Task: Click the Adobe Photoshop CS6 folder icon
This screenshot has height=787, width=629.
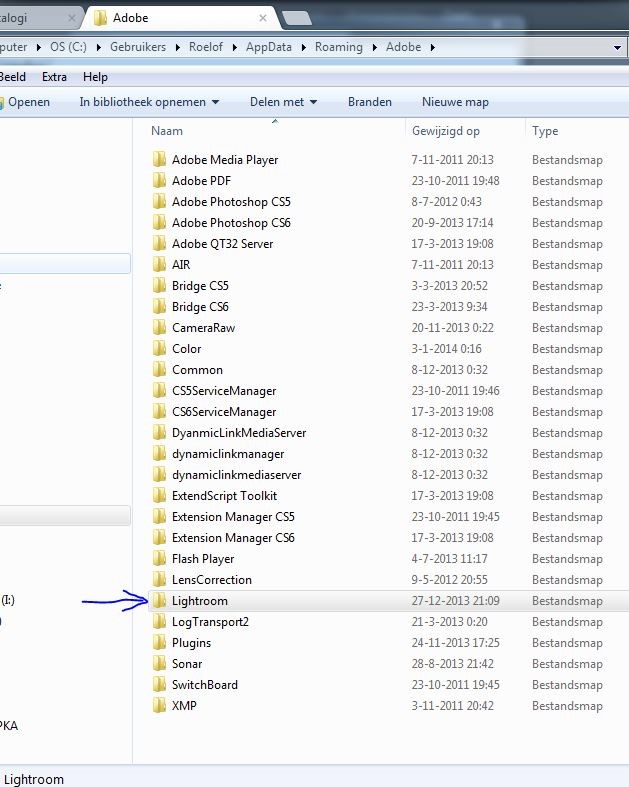Action: click(x=159, y=223)
